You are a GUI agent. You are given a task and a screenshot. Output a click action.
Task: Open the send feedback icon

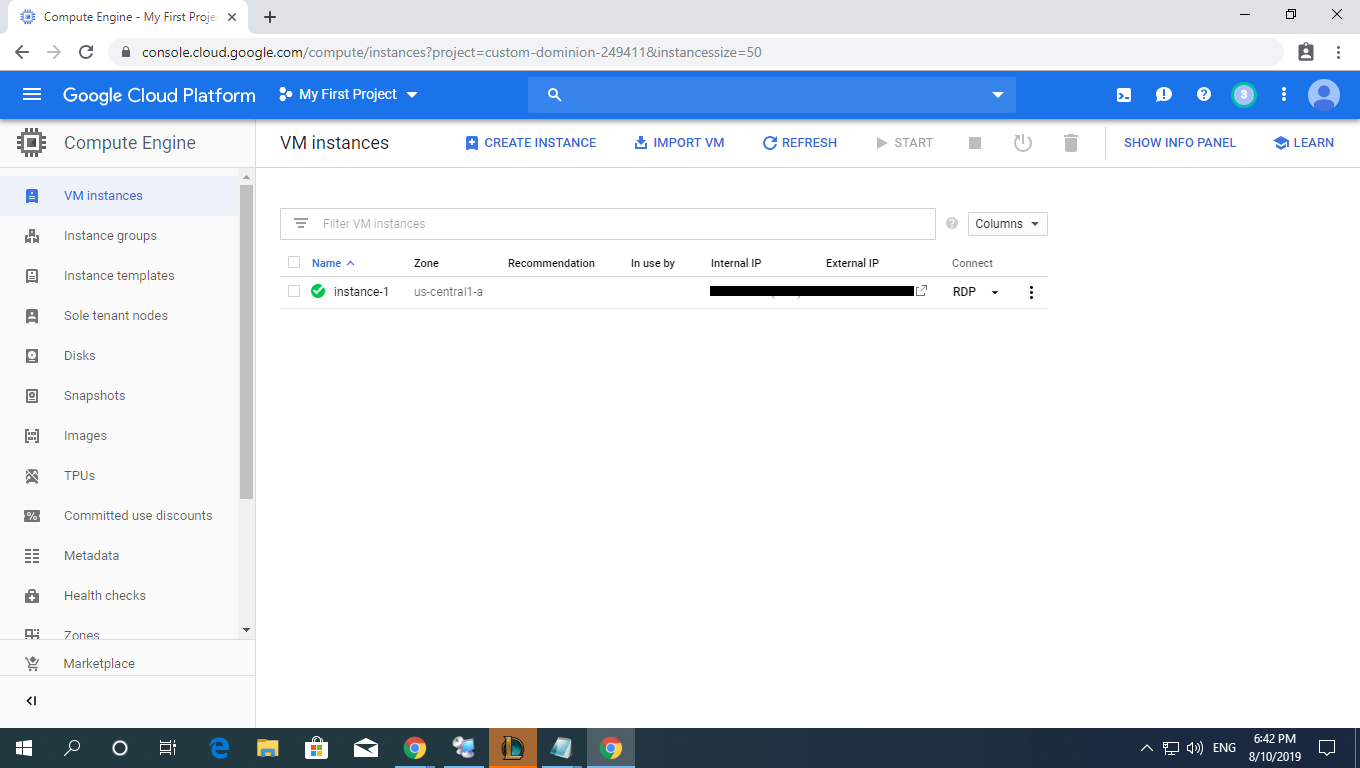tap(1164, 95)
